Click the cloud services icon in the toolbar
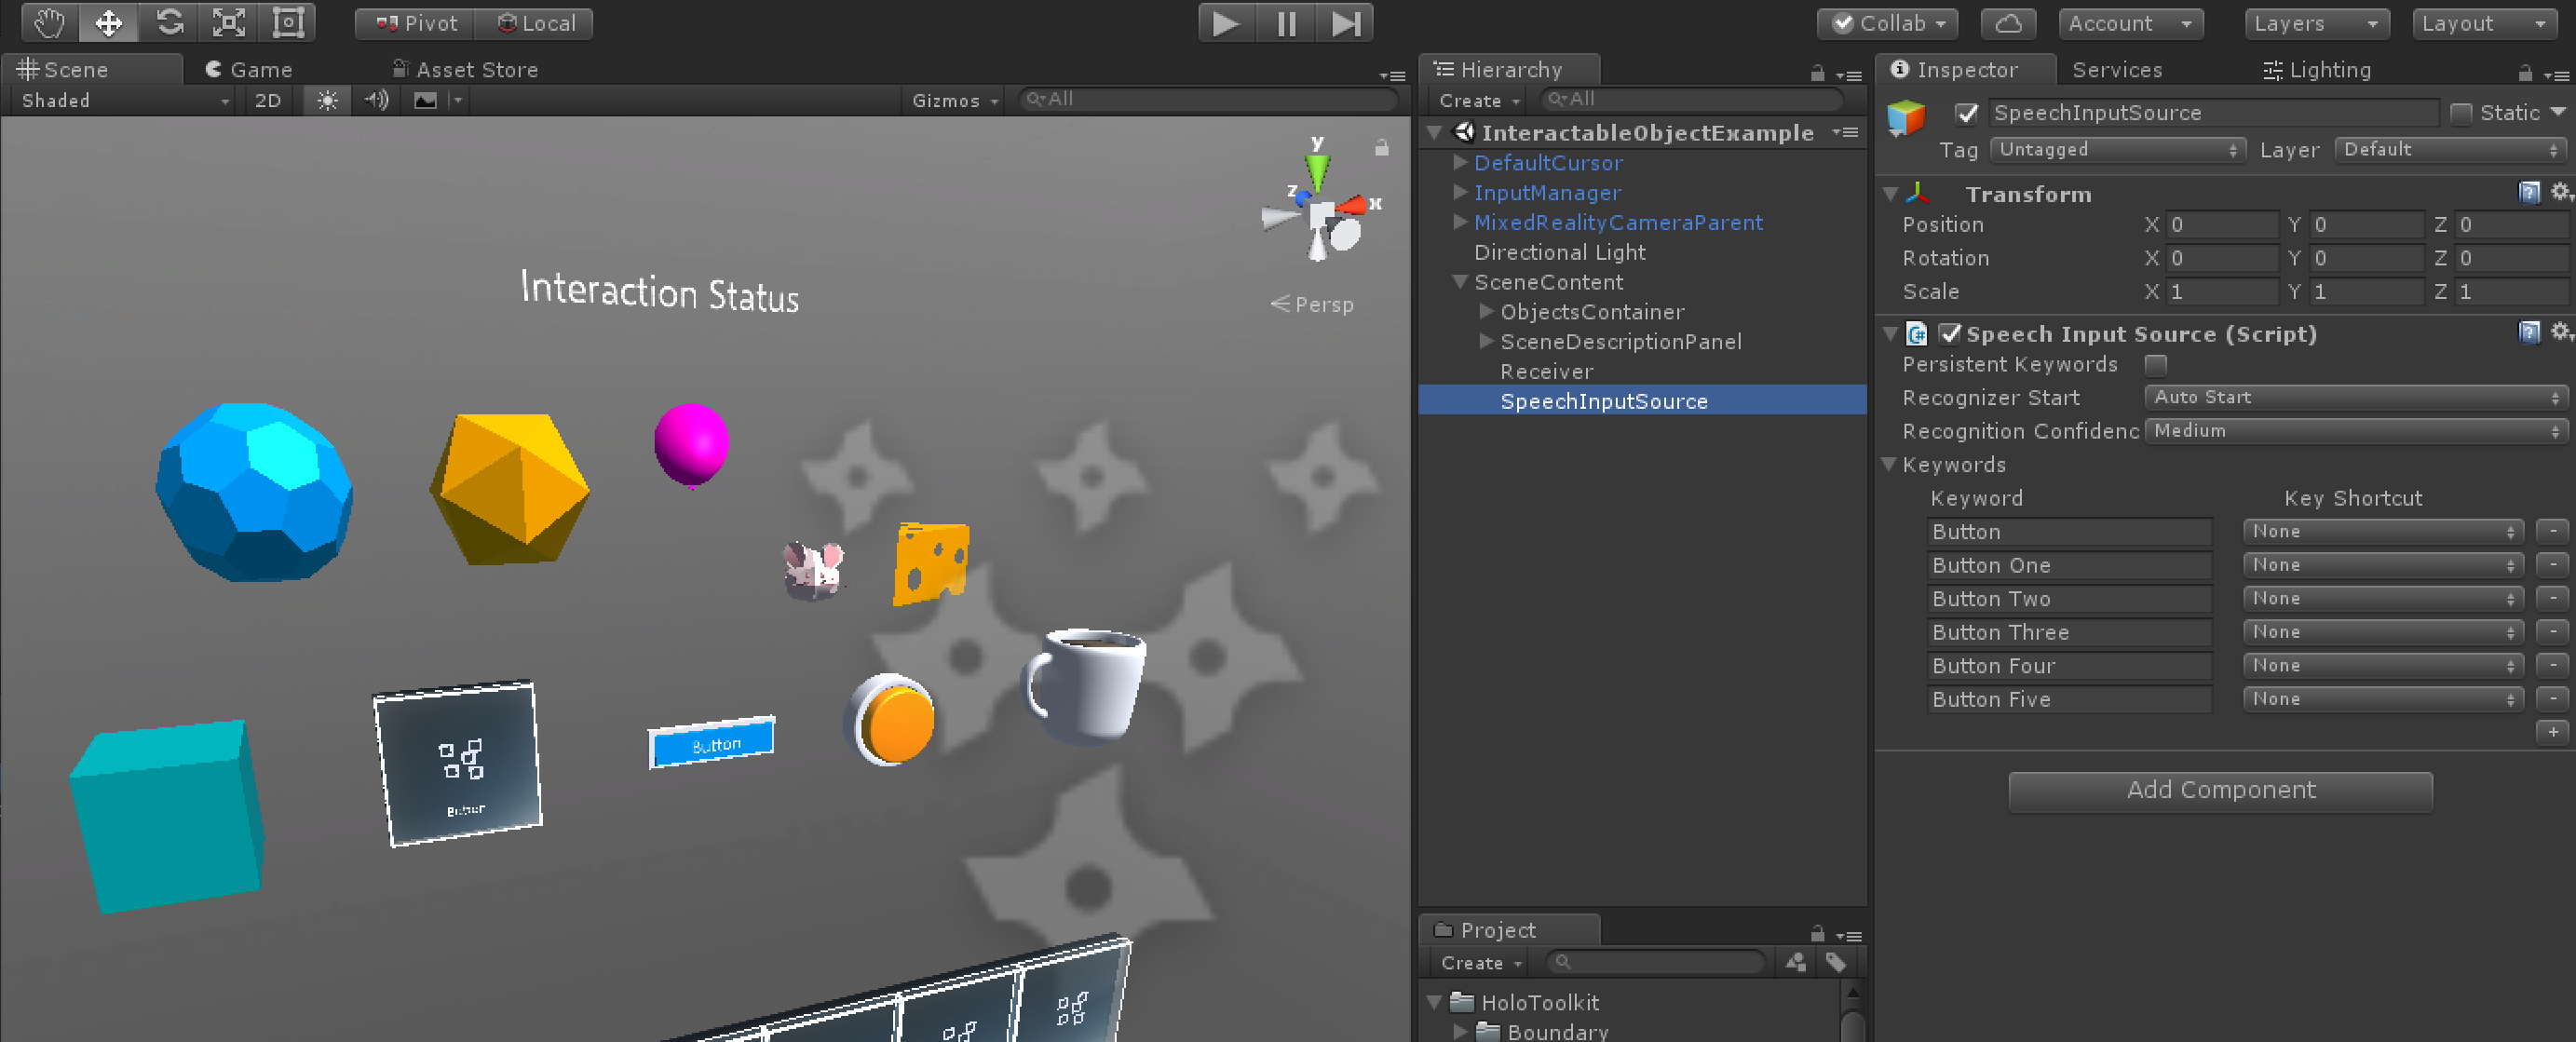Image resolution: width=2576 pixels, height=1042 pixels. pyautogui.click(x=2008, y=23)
